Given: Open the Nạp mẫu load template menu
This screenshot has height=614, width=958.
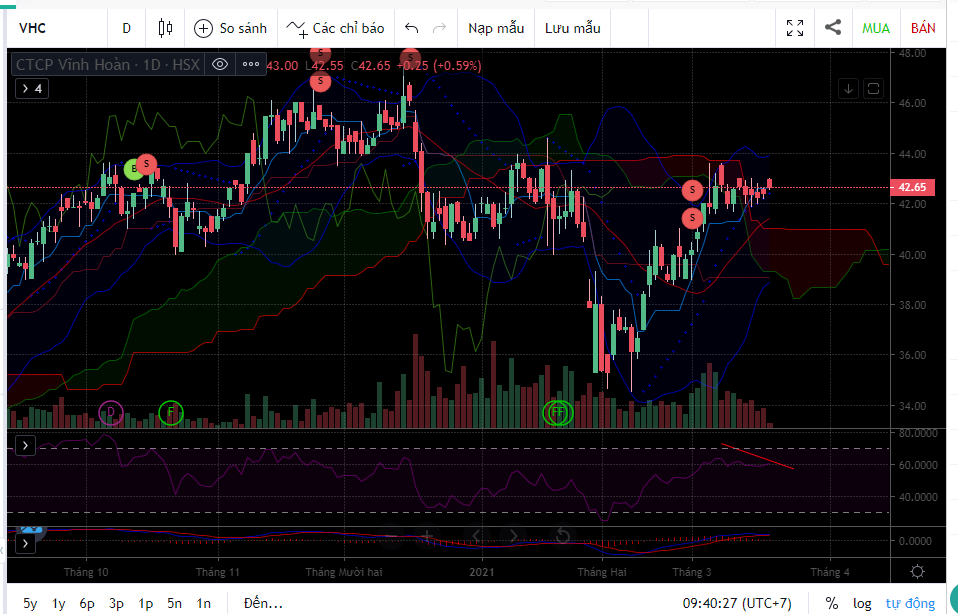Looking at the screenshot, I should (x=496, y=28).
